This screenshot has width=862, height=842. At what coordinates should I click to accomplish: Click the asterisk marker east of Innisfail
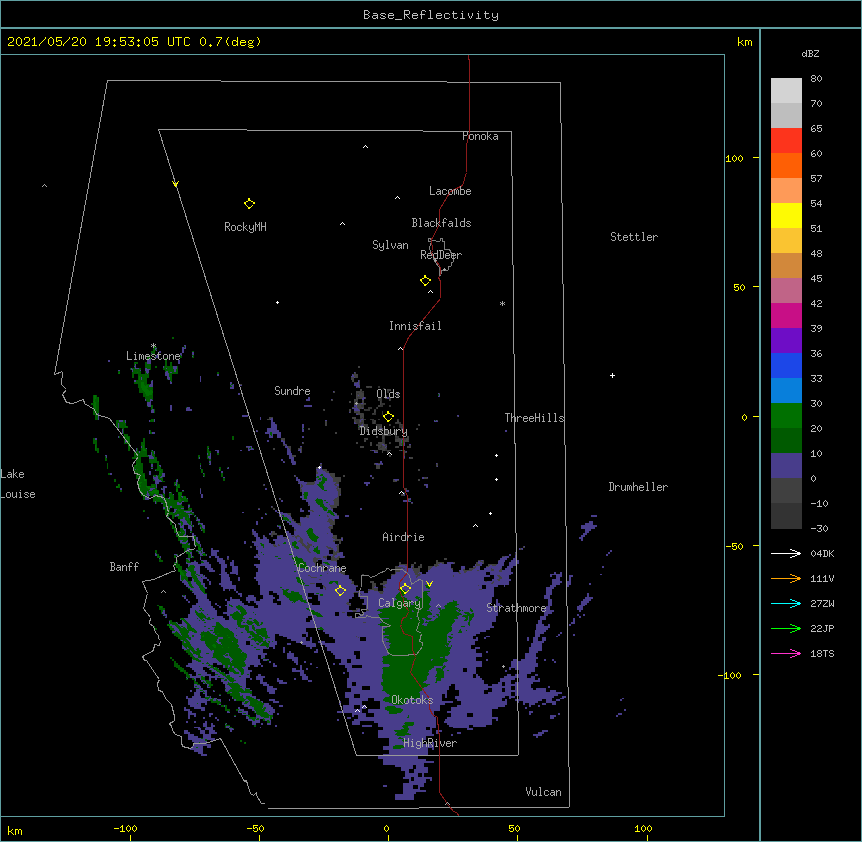click(502, 304)
